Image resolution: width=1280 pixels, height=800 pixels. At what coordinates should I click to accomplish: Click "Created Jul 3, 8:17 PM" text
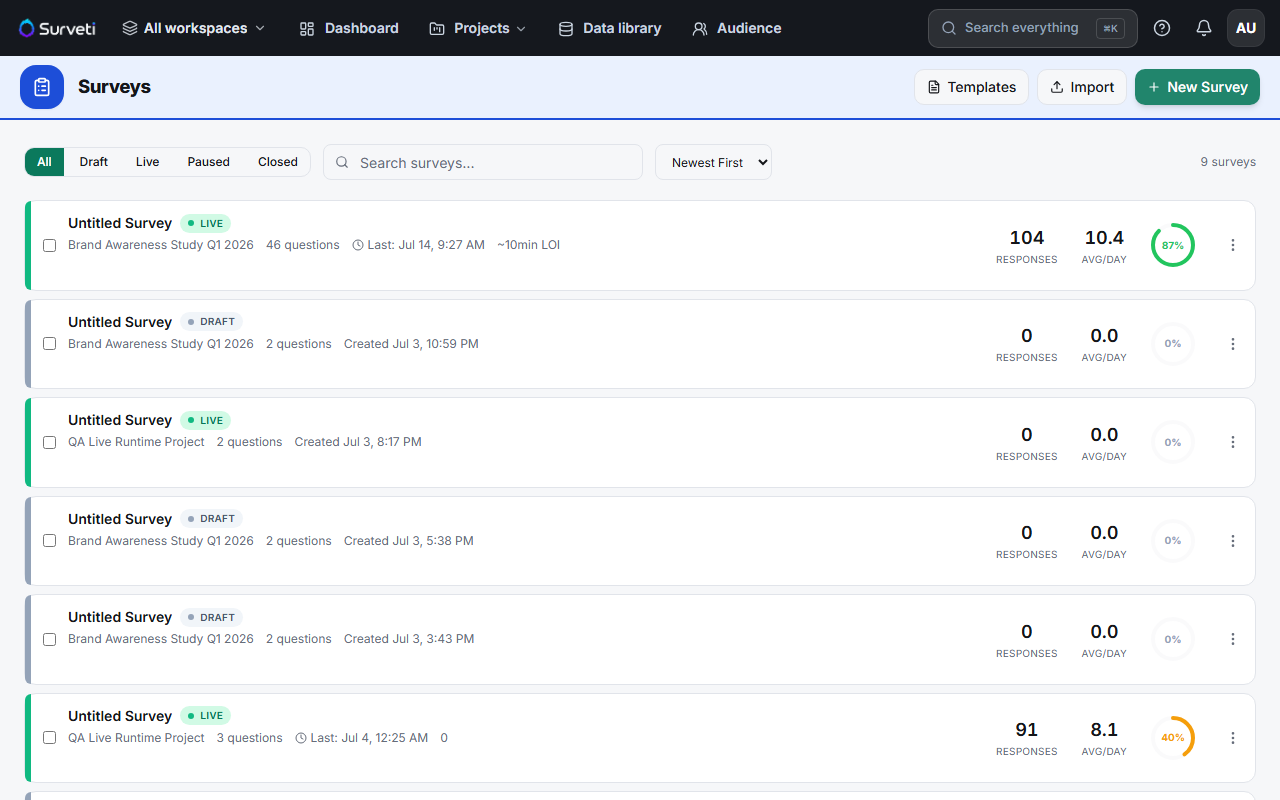358,442
